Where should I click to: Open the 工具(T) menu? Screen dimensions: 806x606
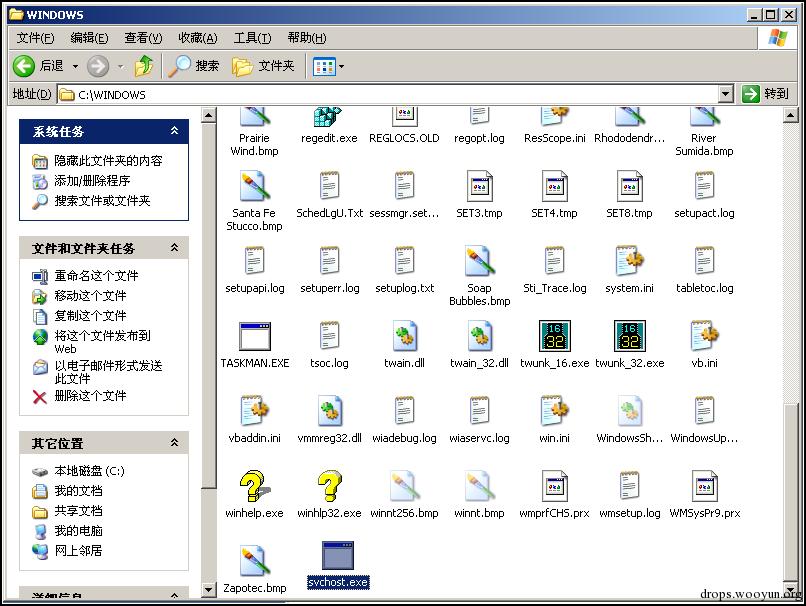252,38
